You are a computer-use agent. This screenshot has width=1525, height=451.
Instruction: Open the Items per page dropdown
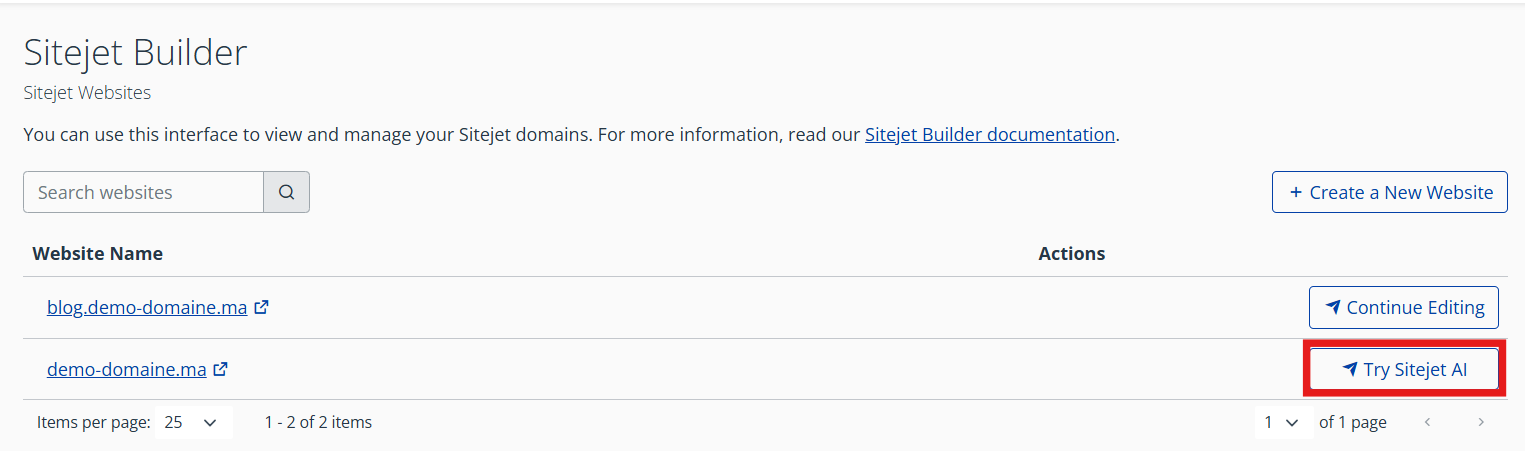coord(192,422)
